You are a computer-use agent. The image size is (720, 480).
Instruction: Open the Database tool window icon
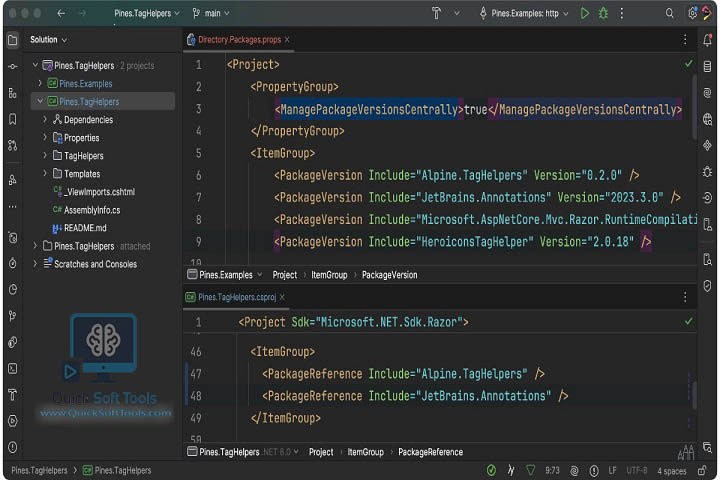click(707, 67)
